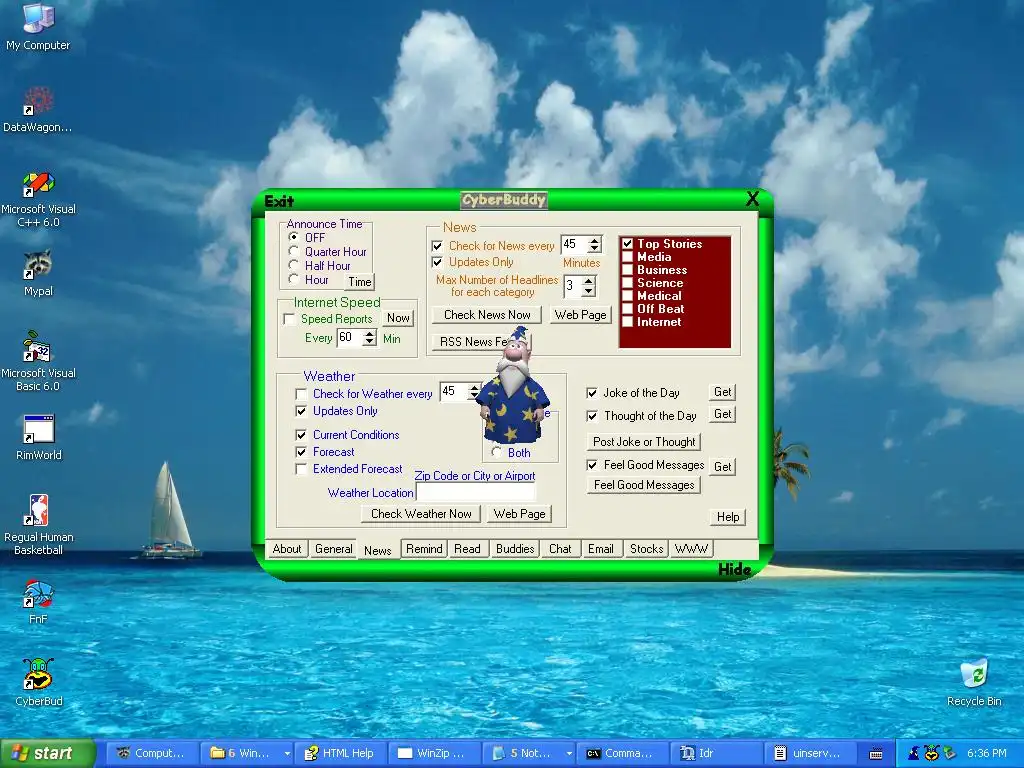
Task: Click the weather interval field showing 45
Action: 454,391
